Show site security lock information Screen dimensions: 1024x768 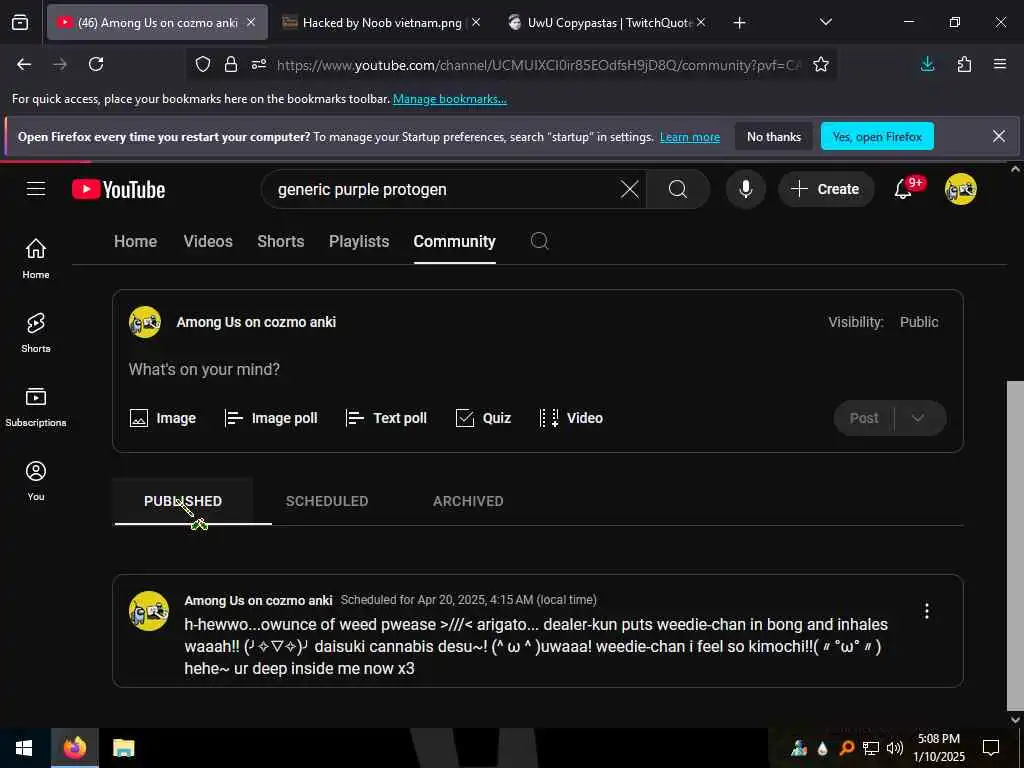pos(231,64)
